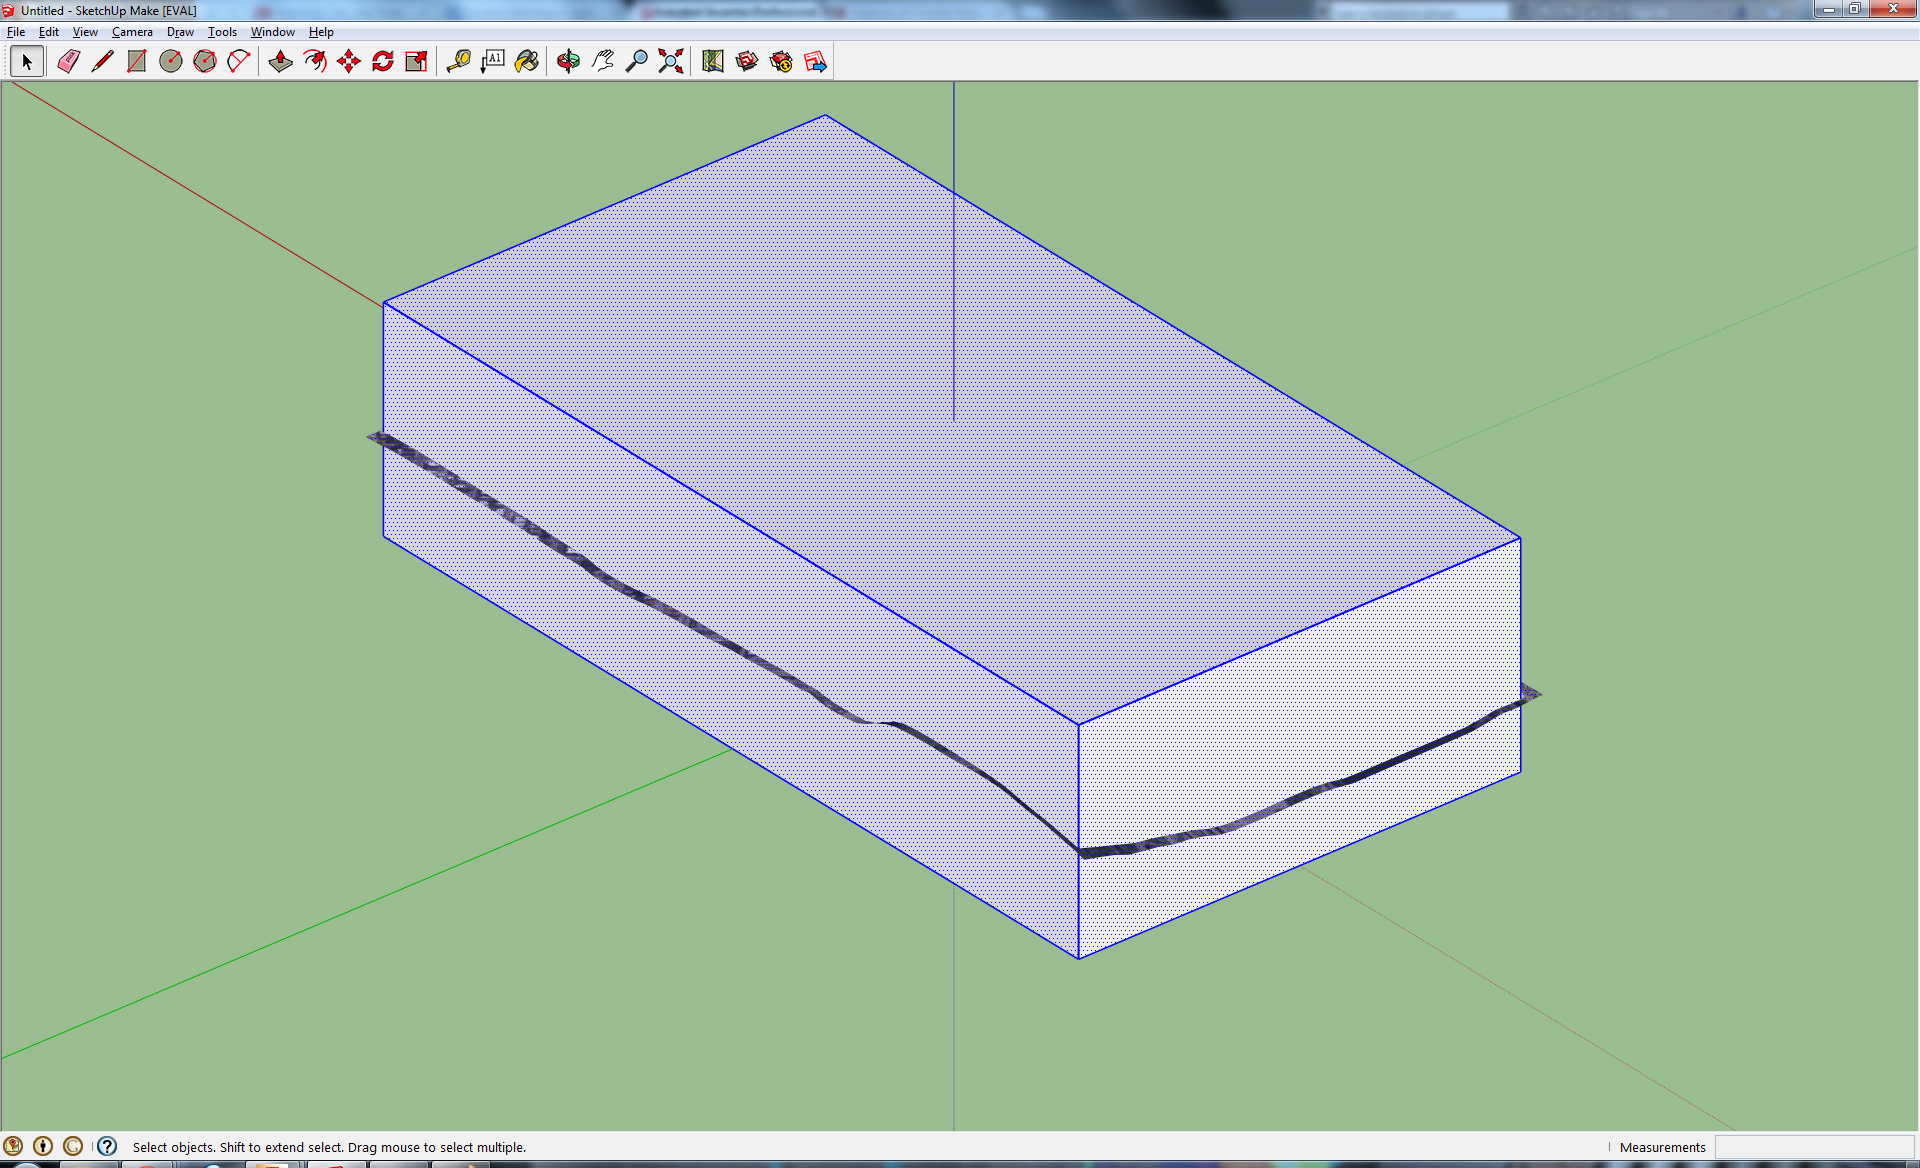Click the Measurements input box
The width and height of the screenshot is (1920, 1168).
pyautogui.click(x=1814, y=1147)
